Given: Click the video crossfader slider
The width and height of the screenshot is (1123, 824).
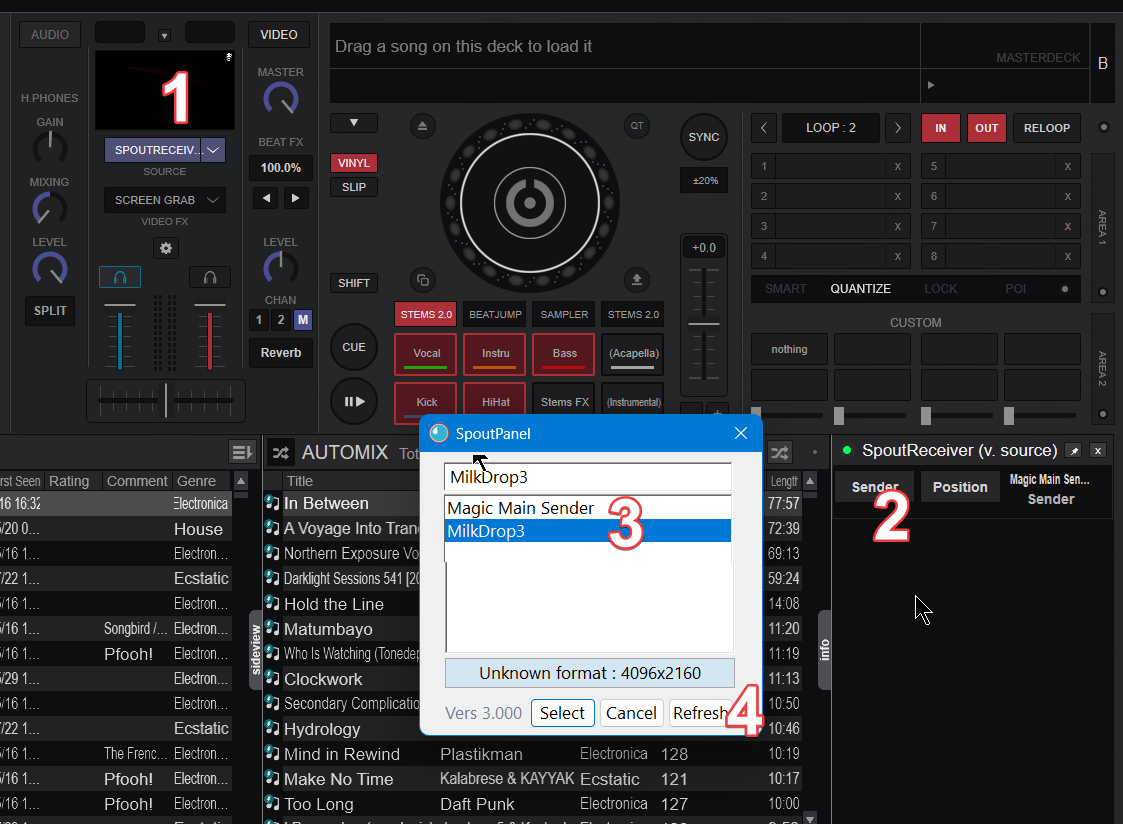Looking at the screenshot, I should (166, 400).
